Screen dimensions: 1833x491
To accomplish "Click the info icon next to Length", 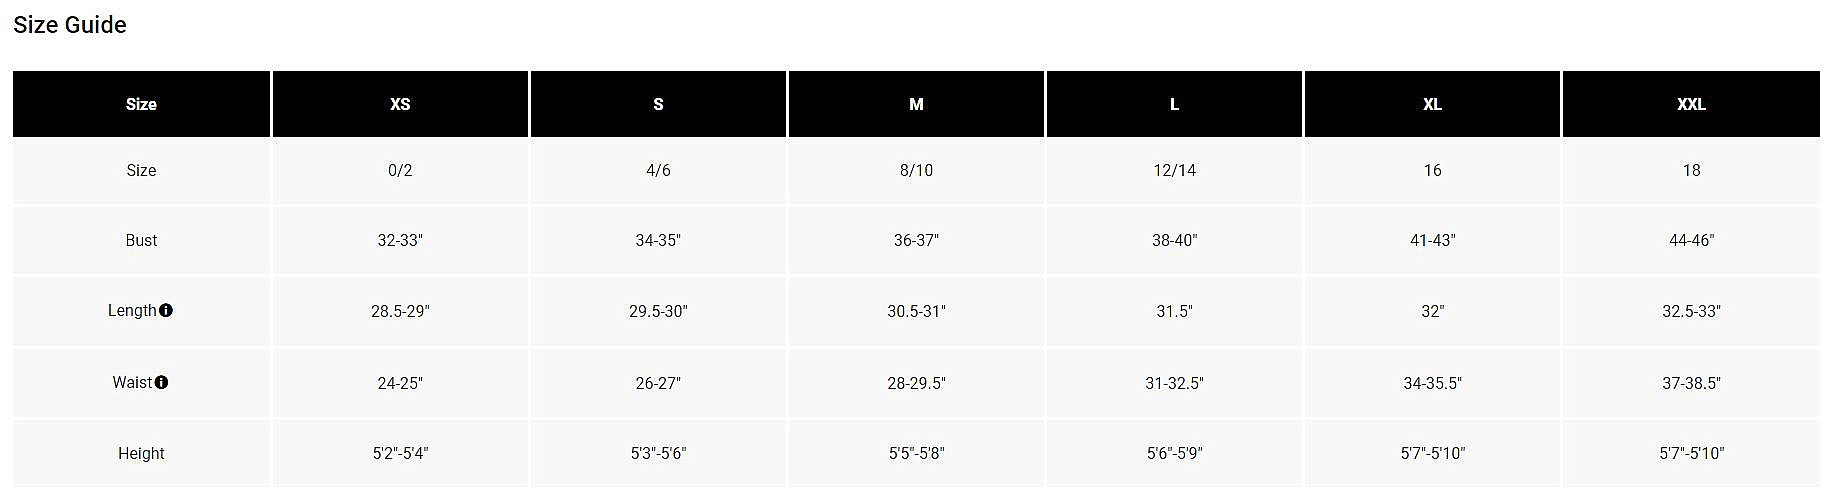I will [166, 310].
